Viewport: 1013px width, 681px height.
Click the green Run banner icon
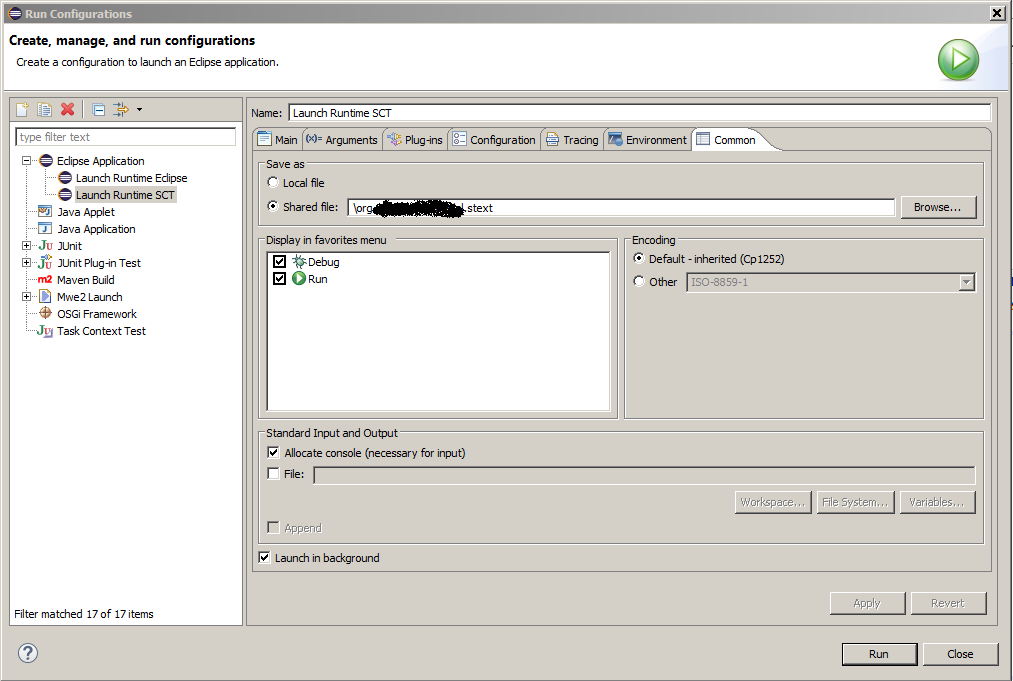tap(958, 59)
